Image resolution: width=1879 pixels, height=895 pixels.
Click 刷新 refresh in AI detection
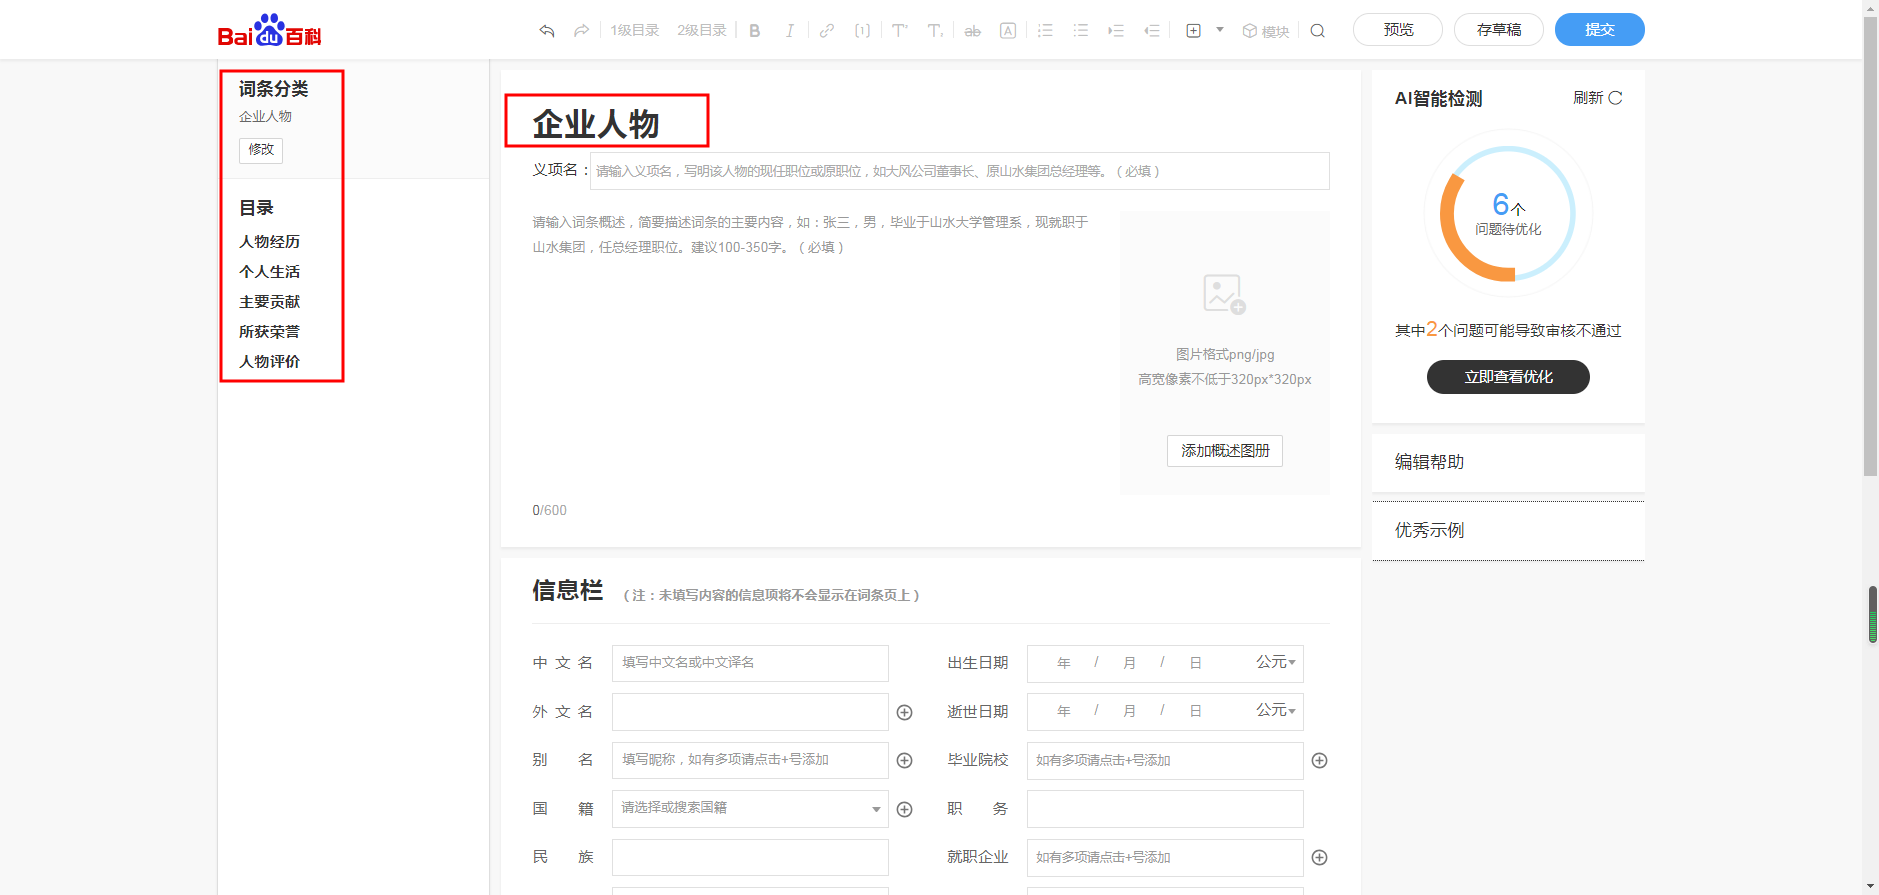(x=1597, y=98)
